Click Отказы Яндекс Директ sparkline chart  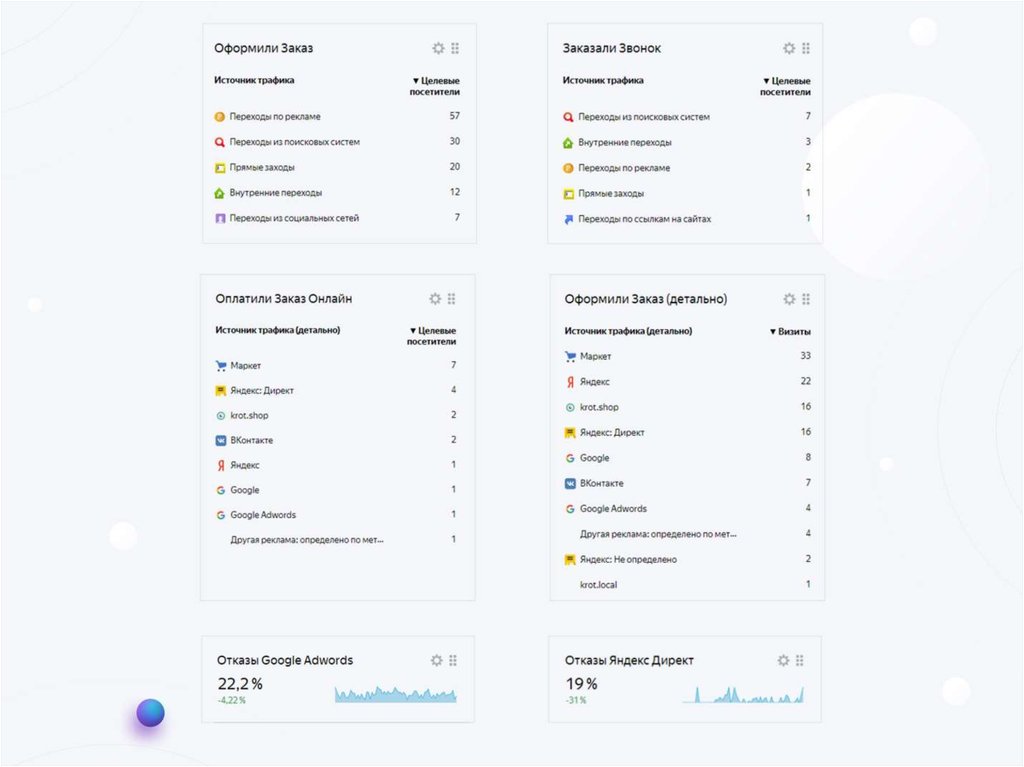(x=743, y=694)
